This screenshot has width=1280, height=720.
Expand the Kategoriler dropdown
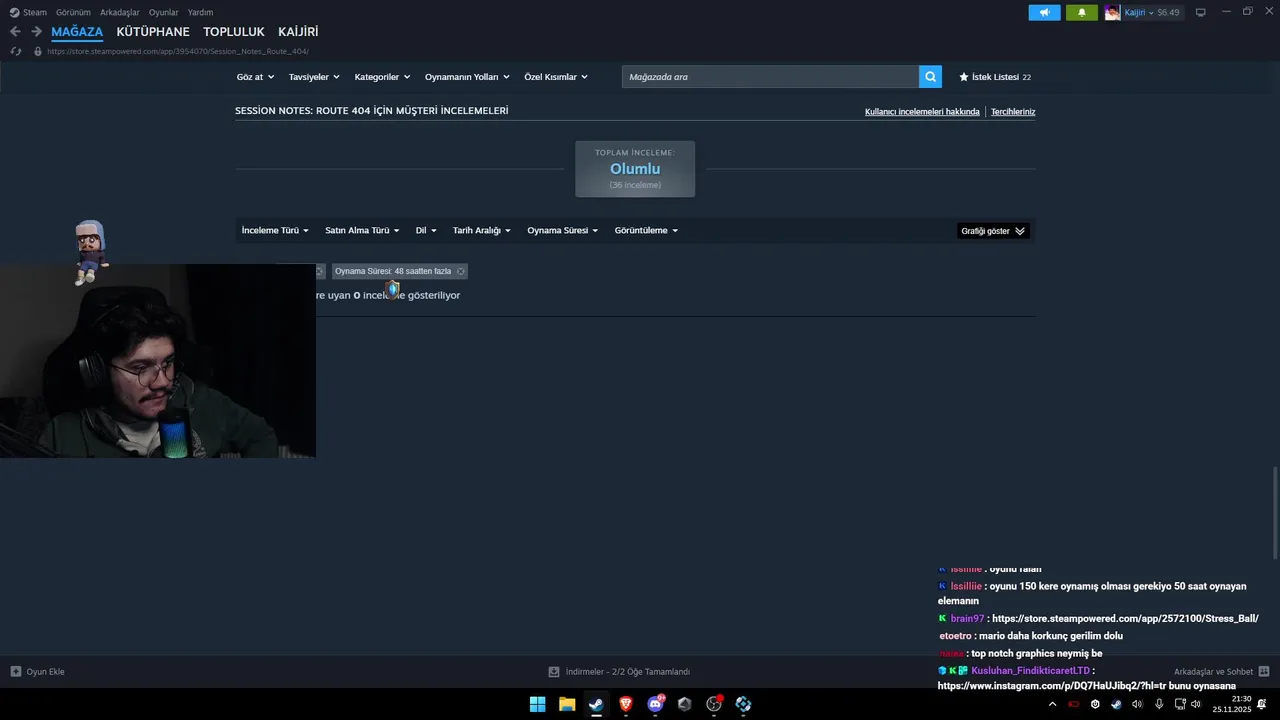pyautogui.click(x=382, y=77)
